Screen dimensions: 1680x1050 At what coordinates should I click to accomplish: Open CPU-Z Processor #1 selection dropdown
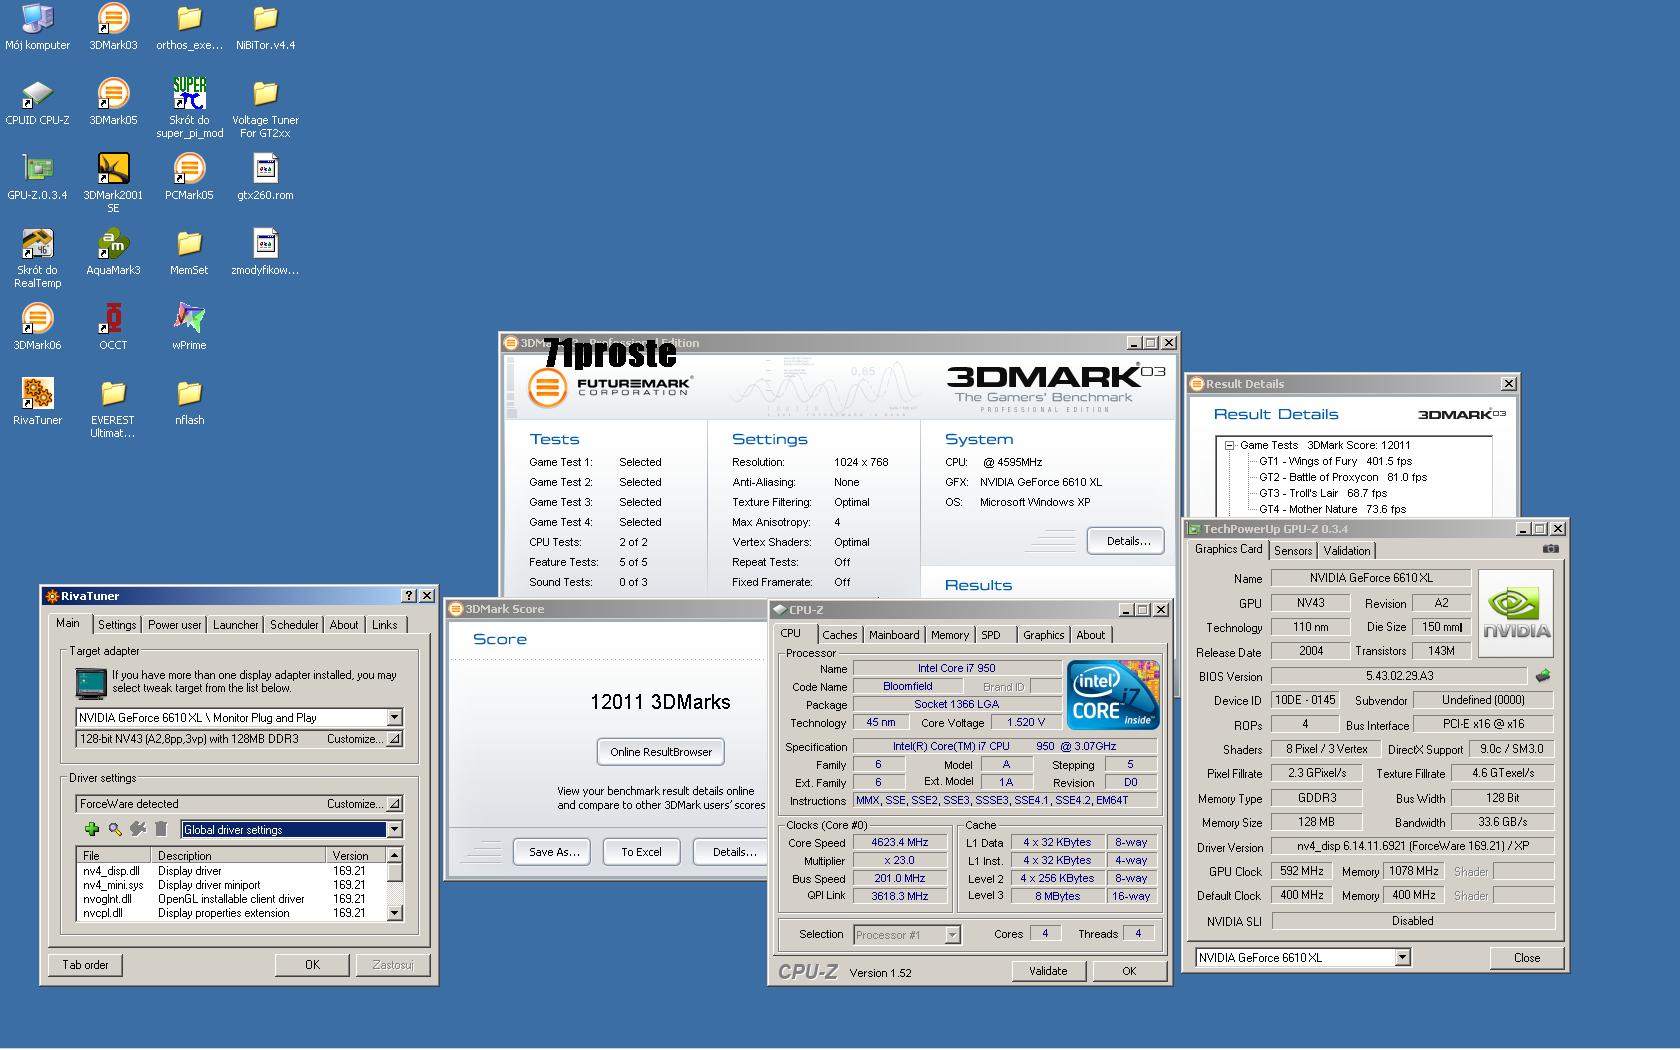[x=952, y=935]
